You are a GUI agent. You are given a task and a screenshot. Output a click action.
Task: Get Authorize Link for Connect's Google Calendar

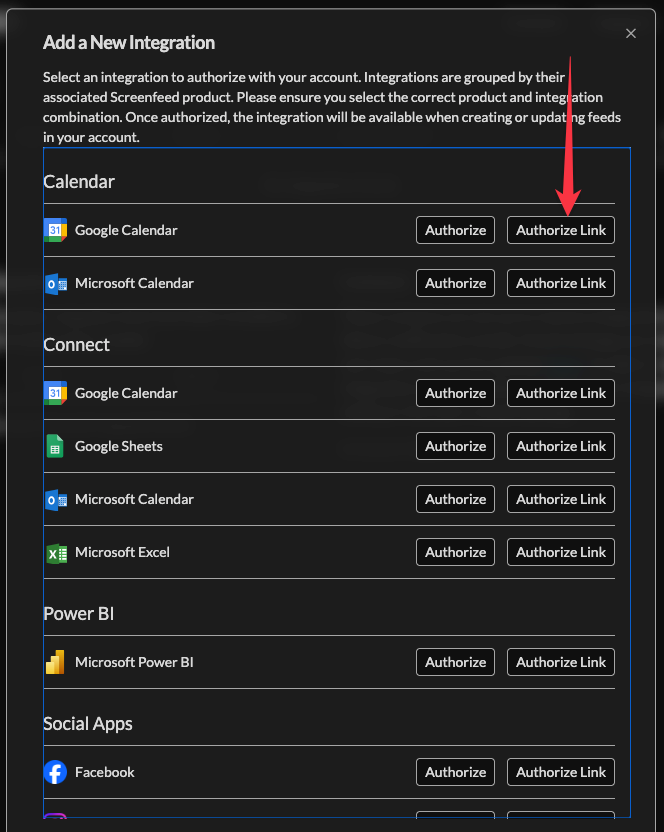560,393
